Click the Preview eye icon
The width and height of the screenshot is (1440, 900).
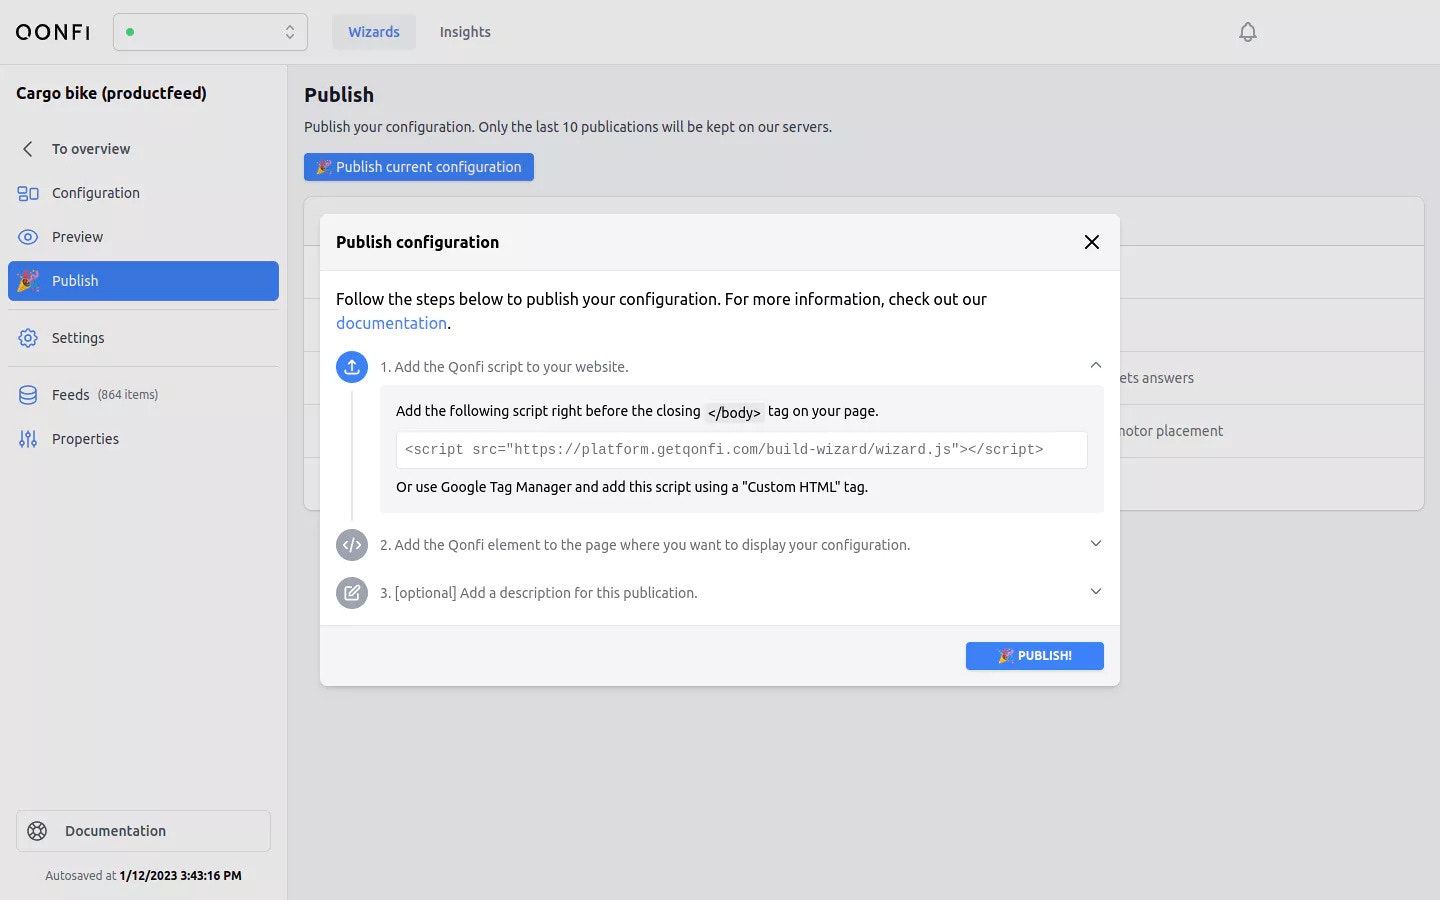(x=28, y=237)
